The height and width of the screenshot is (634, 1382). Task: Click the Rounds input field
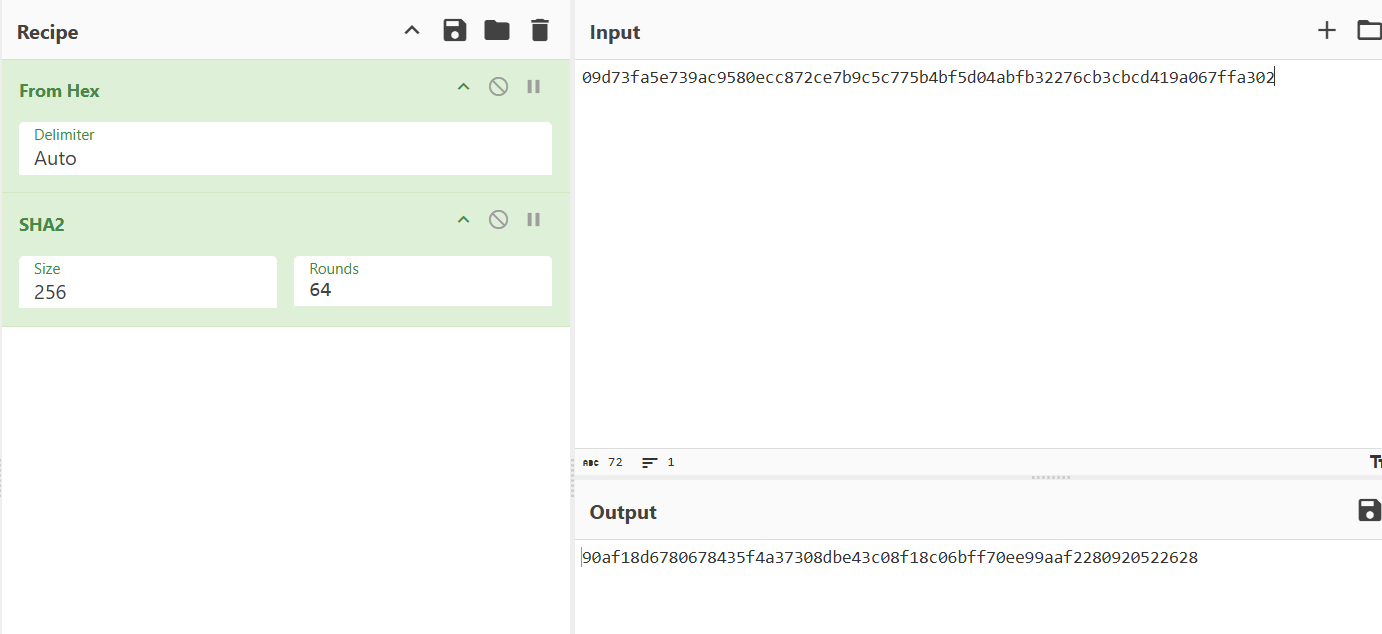tap(422, 290)
